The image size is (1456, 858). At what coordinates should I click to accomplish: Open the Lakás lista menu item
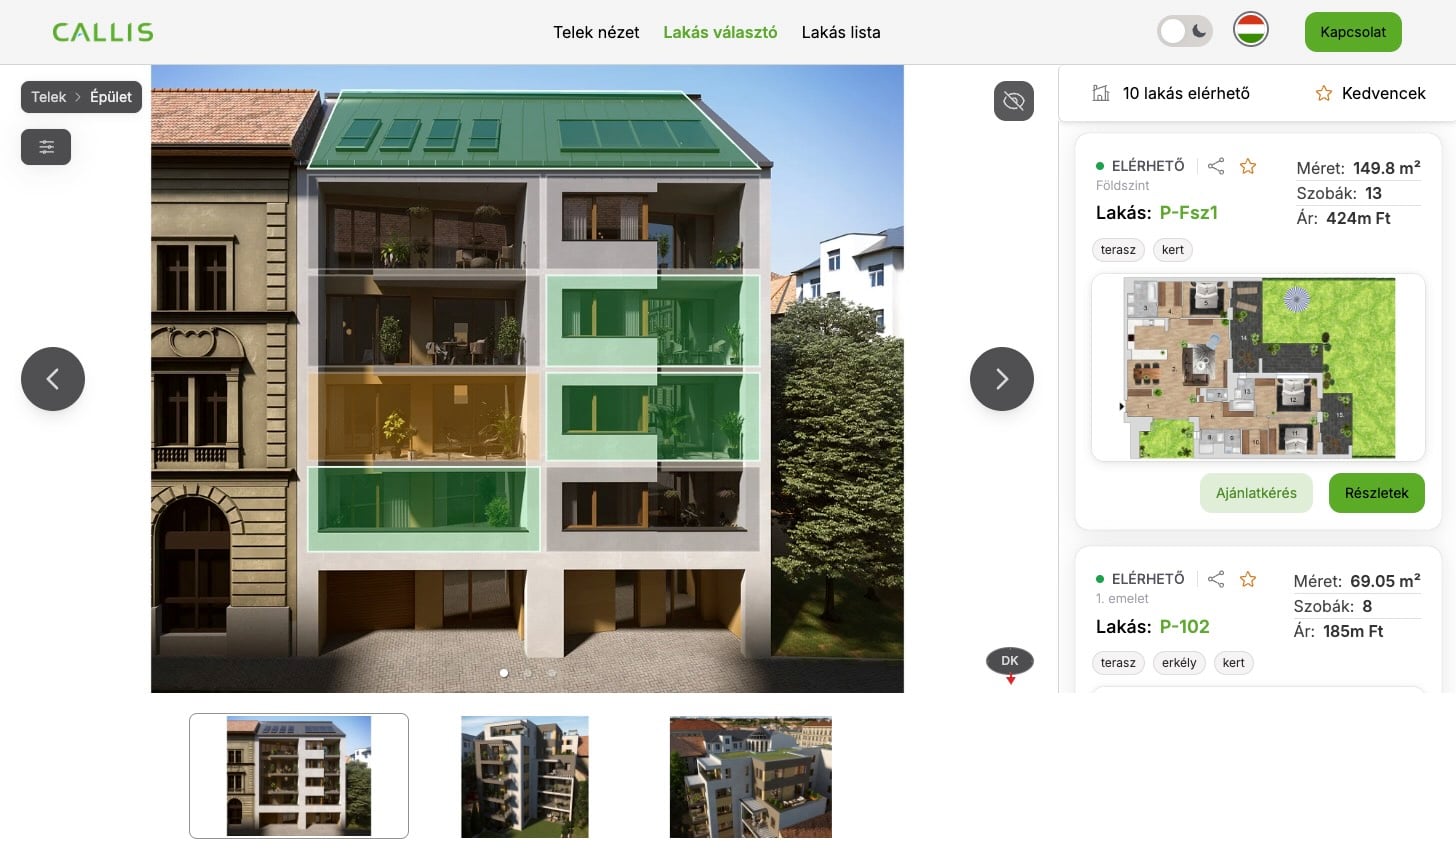[841, 32]
